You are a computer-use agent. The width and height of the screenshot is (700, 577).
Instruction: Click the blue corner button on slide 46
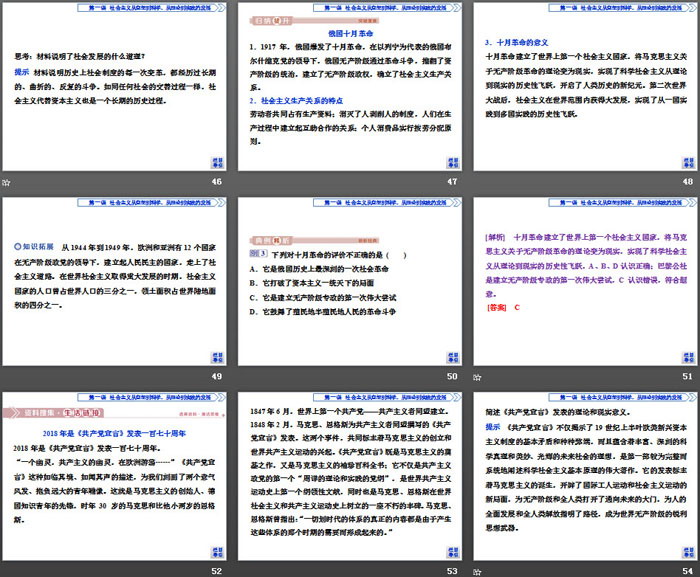[x=217, y=161]
